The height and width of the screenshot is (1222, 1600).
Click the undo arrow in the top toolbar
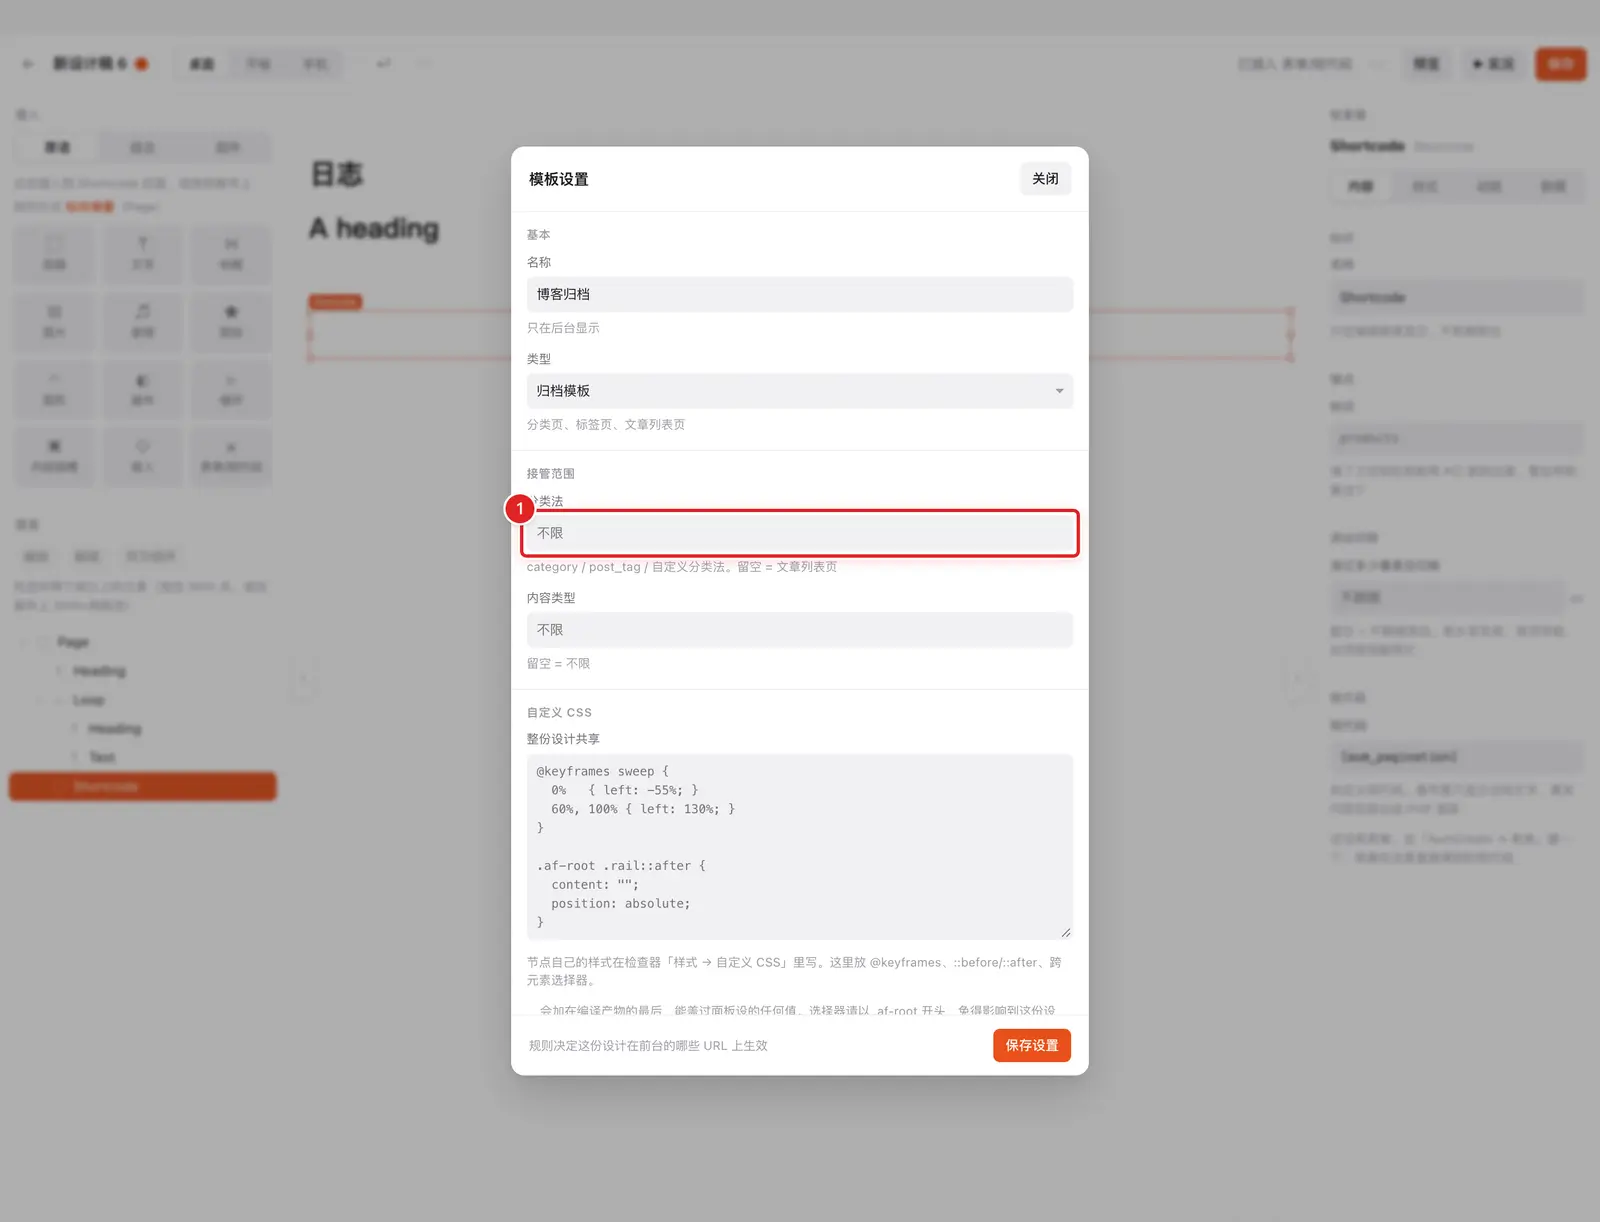click(384, 64)
